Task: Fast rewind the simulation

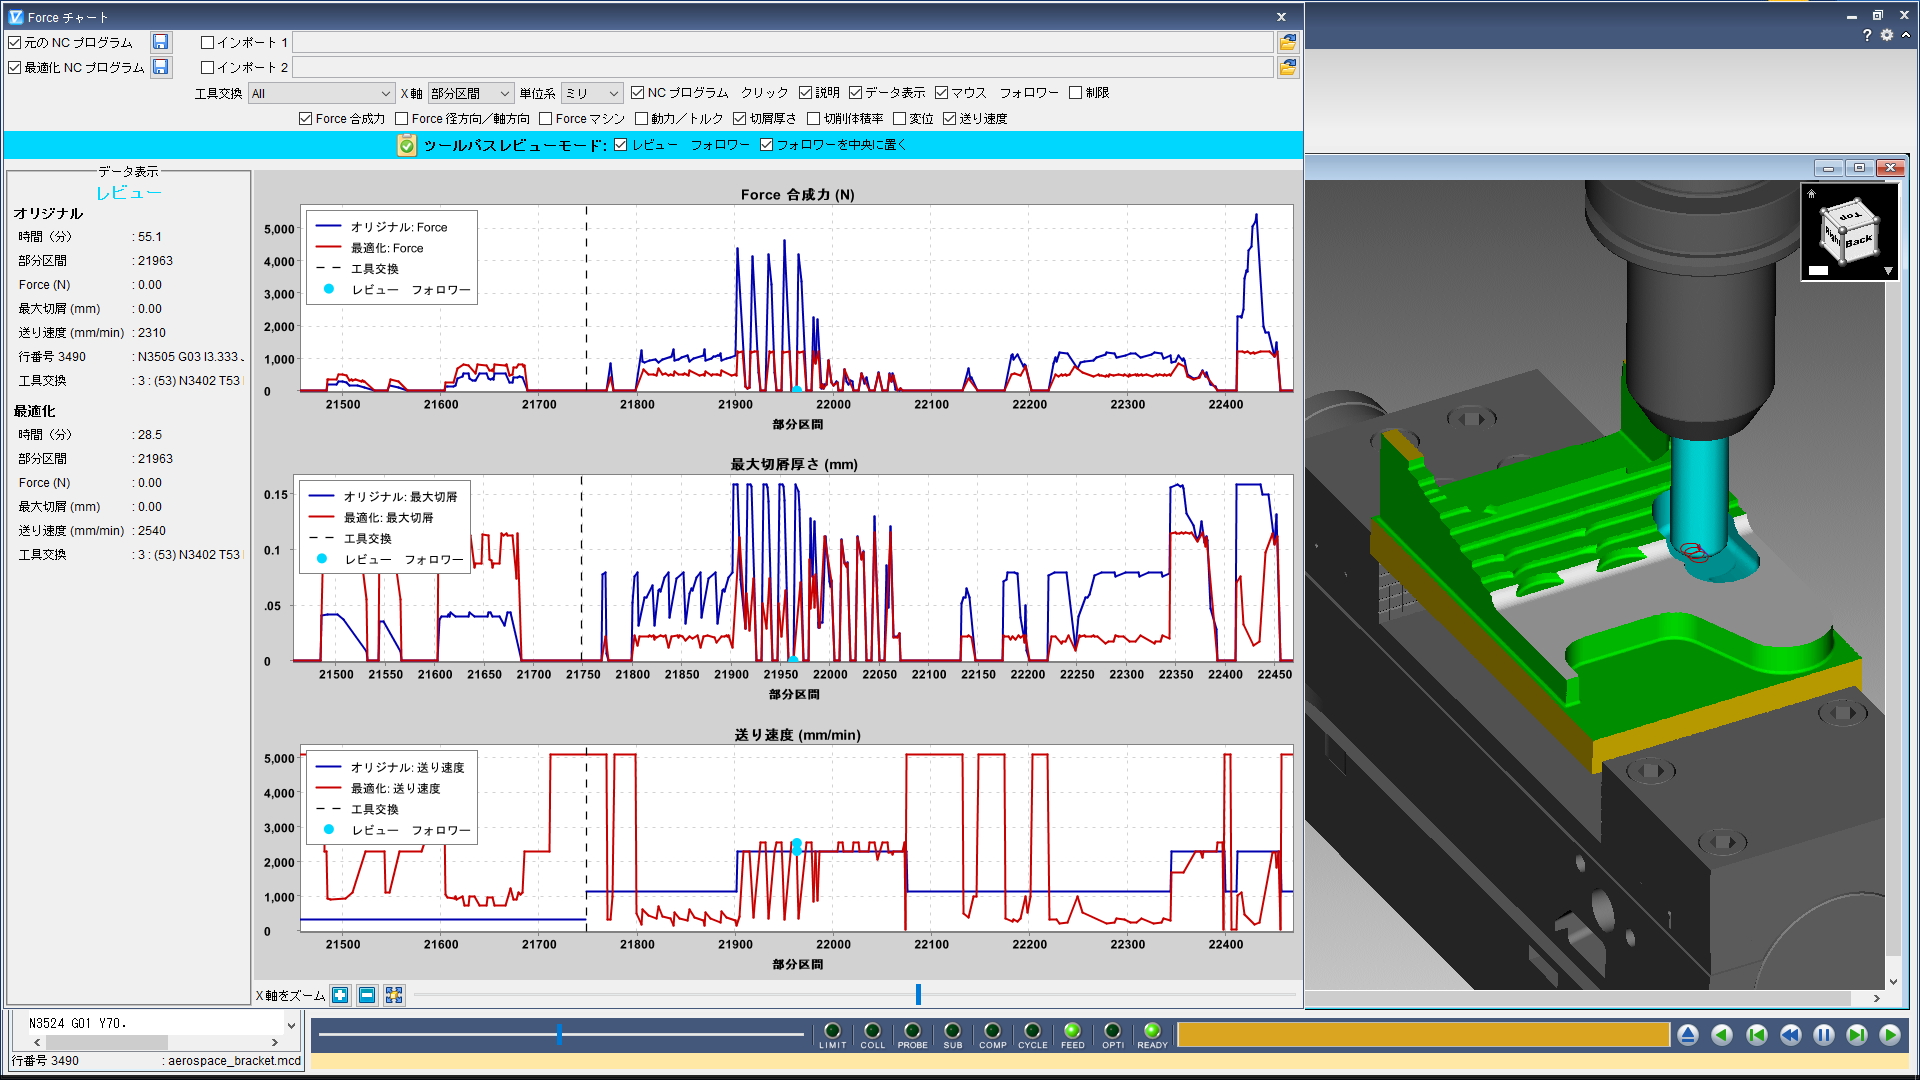Action: coord(1790,1035)
